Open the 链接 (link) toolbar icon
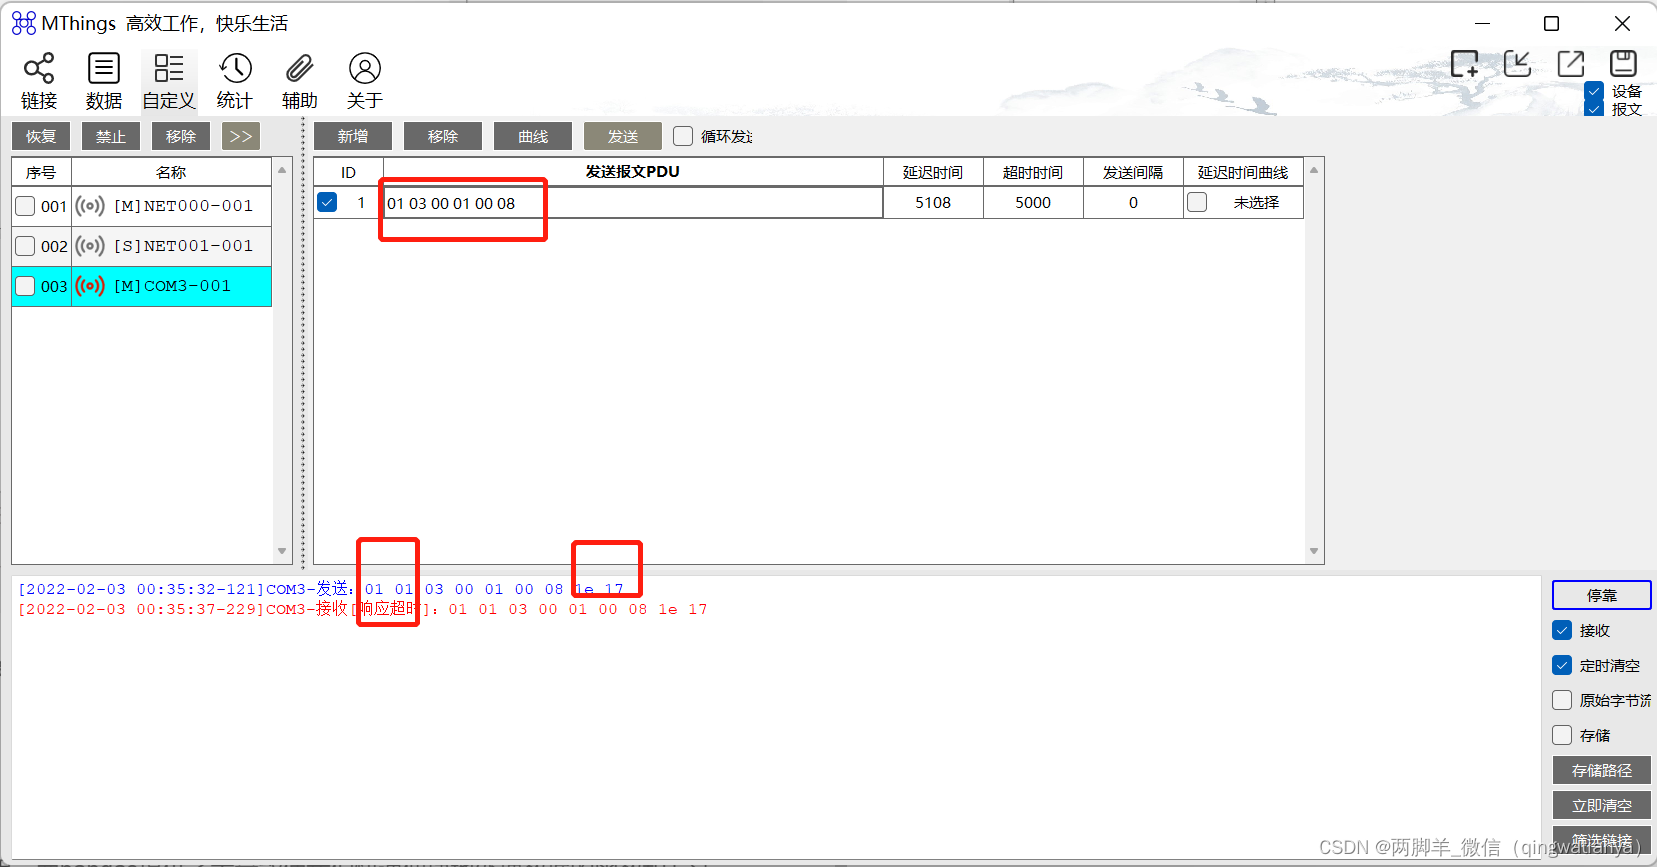Screen dimensions: 1657x867 point(39,81)
